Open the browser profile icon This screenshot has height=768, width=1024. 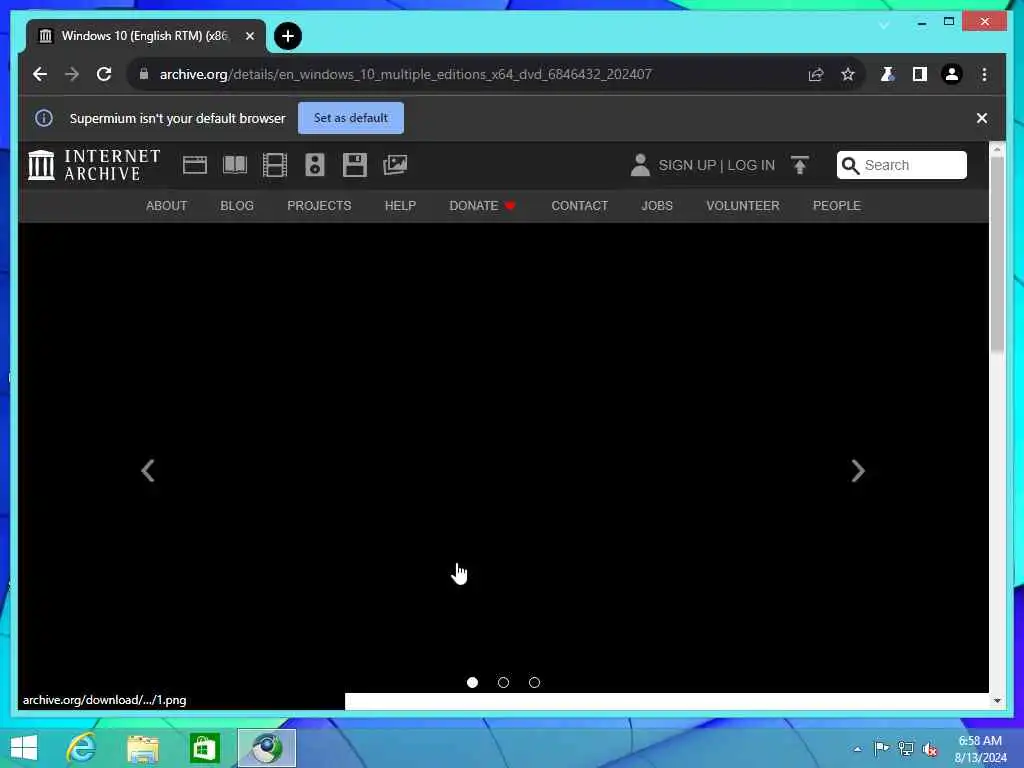[952, 74]
